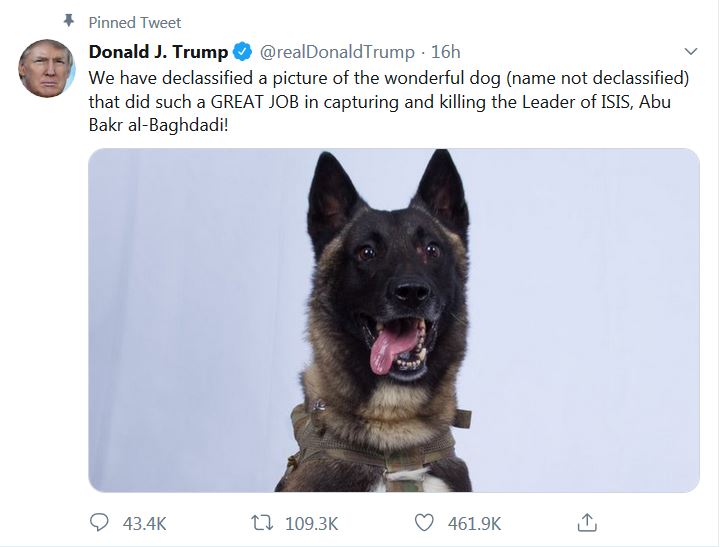720x547 pixels.
Task: Toggle retweet via the 109.3K count
Action: tap(311, 522)
